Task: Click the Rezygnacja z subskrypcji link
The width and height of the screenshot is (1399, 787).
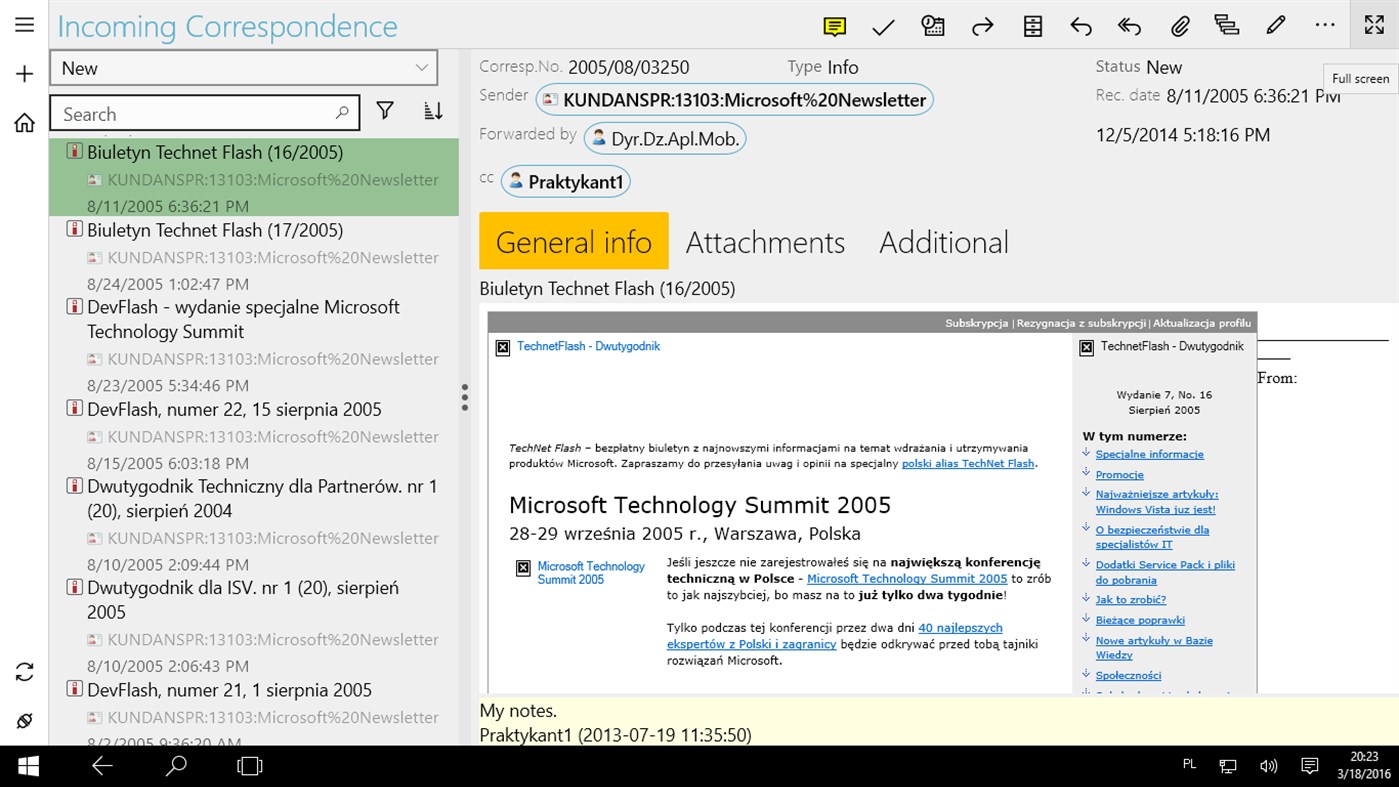Action: coord(1081,323)
